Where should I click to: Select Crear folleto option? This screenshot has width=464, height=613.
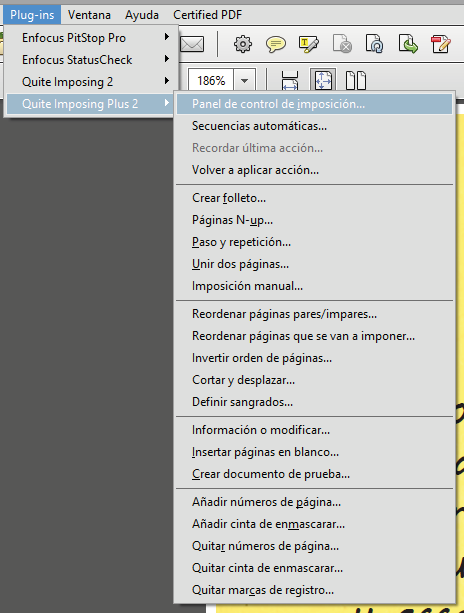(314, 198)
